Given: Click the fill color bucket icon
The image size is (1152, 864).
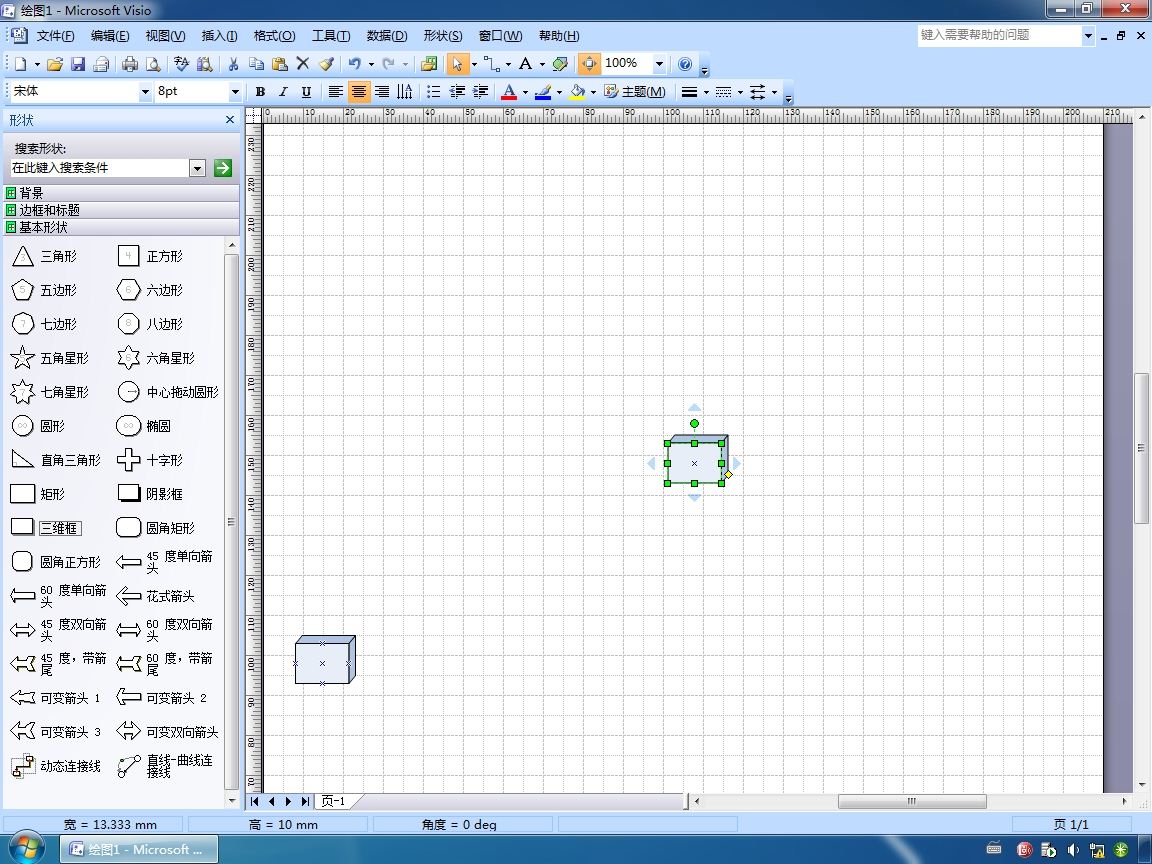Looking at the screenshot, I should [x=577, y=92].
